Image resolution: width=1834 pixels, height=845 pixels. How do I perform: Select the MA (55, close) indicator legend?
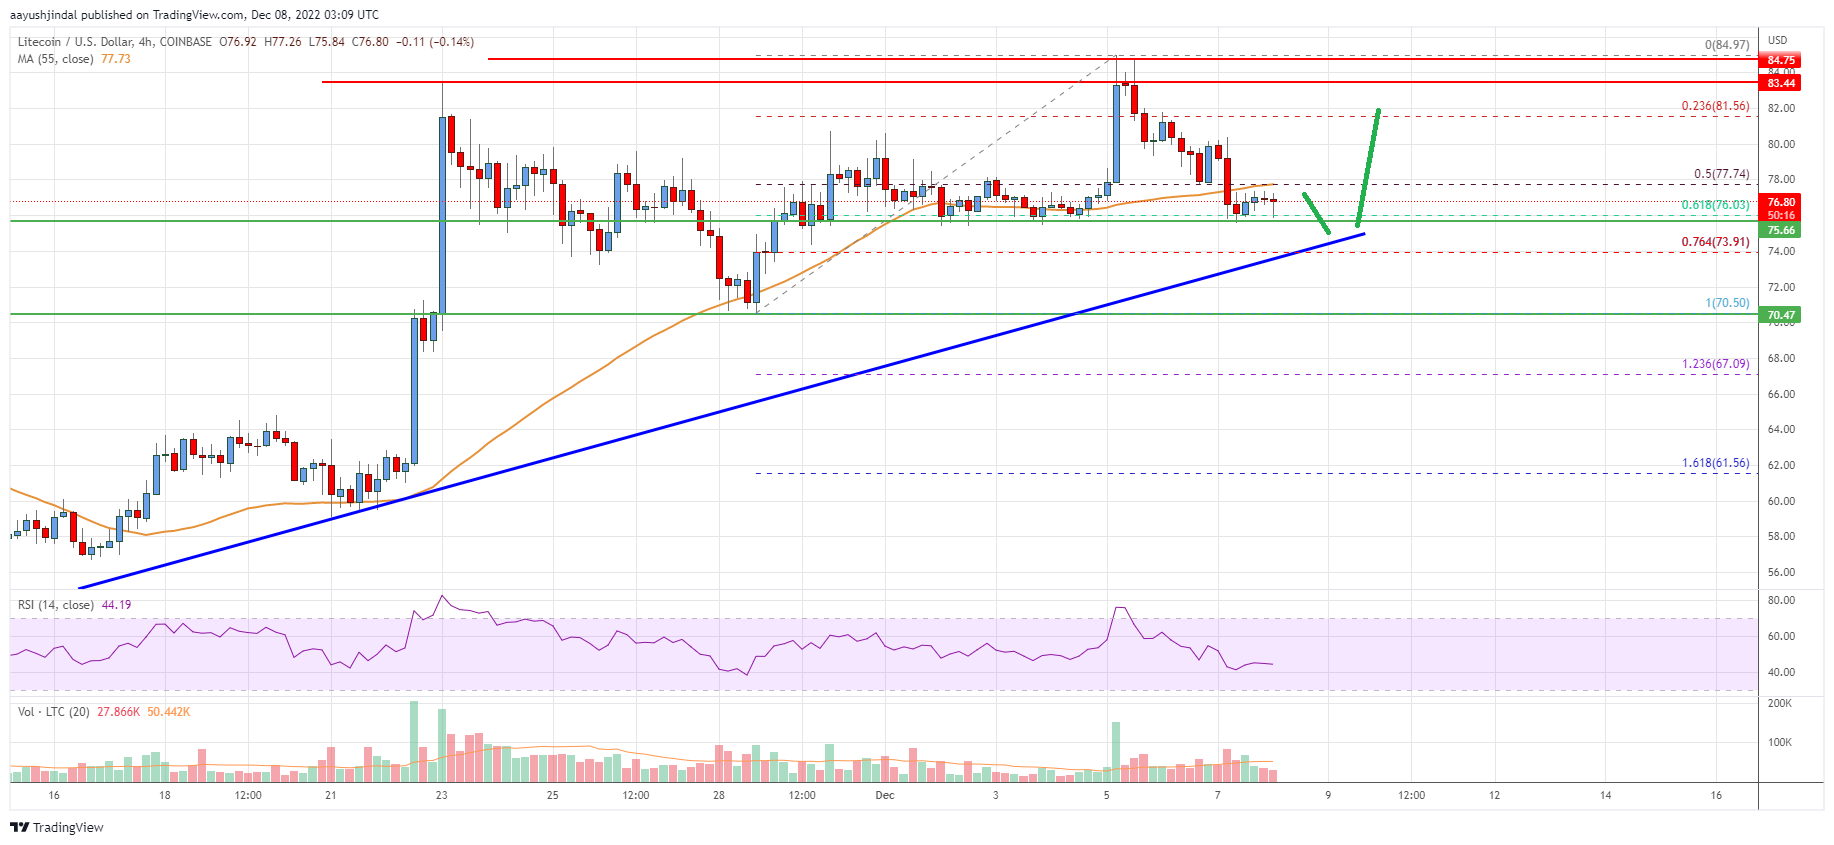point(56,59)
